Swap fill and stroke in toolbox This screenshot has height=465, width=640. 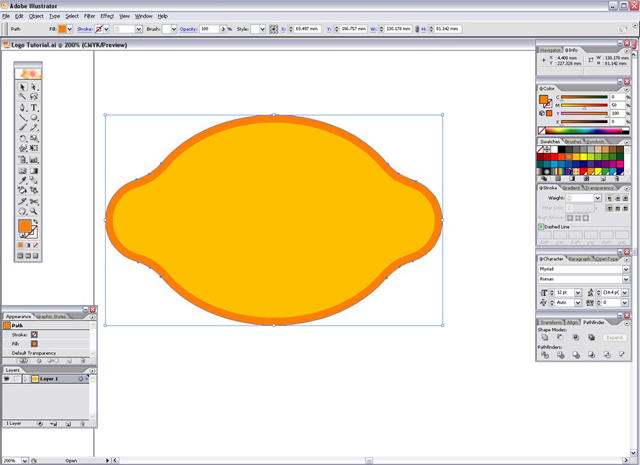[x=36, y=222]
